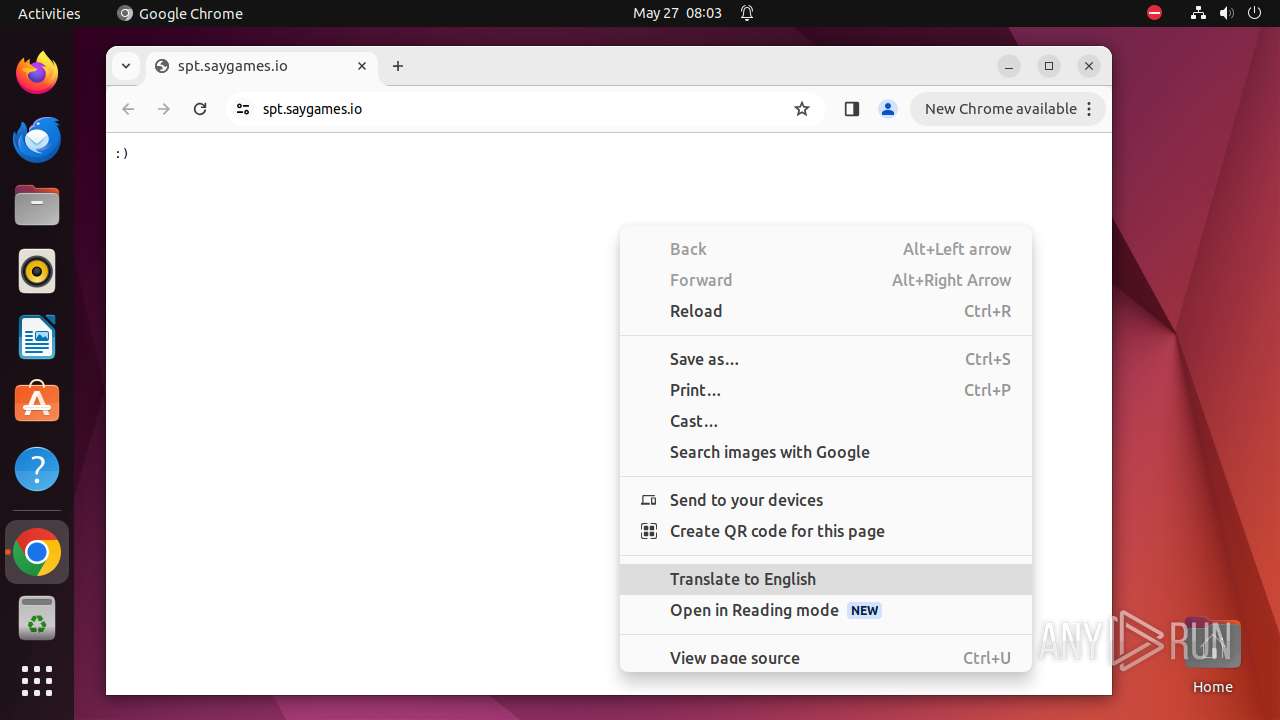
Task: Open Rhythmbox music player icon
Action: tap(37, 272)
